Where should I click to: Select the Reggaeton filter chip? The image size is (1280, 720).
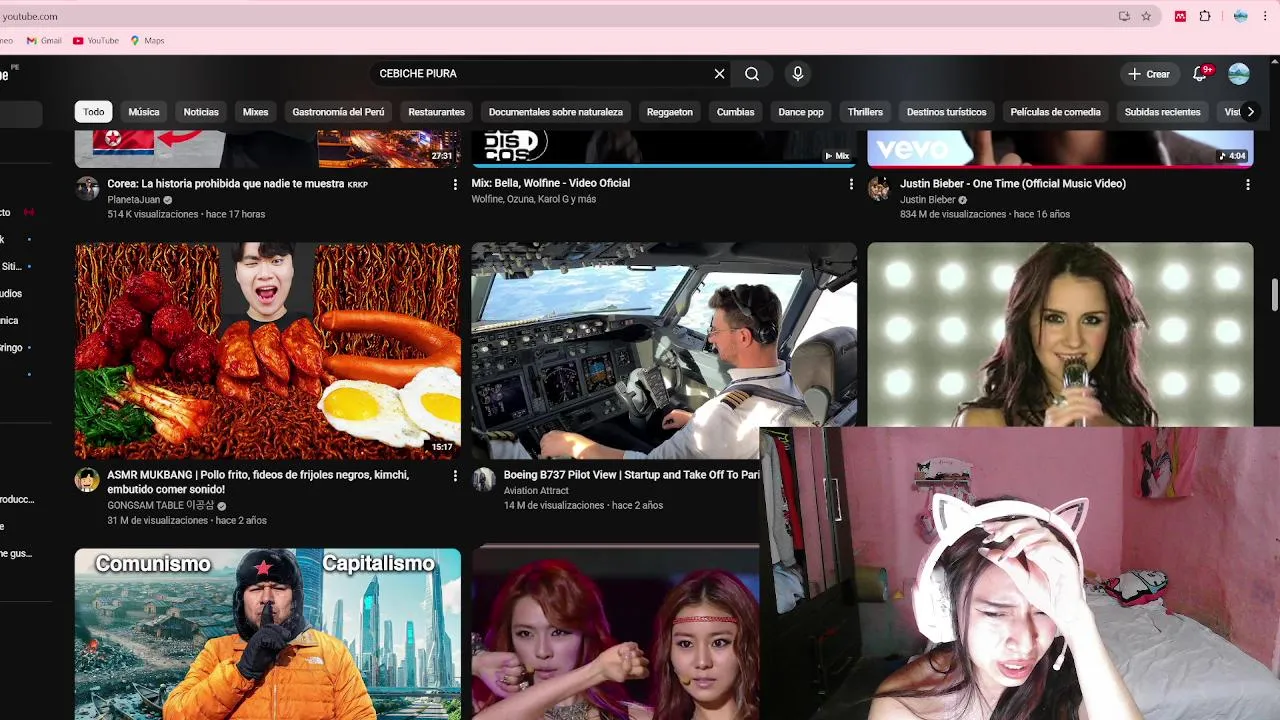coord(670,112)
